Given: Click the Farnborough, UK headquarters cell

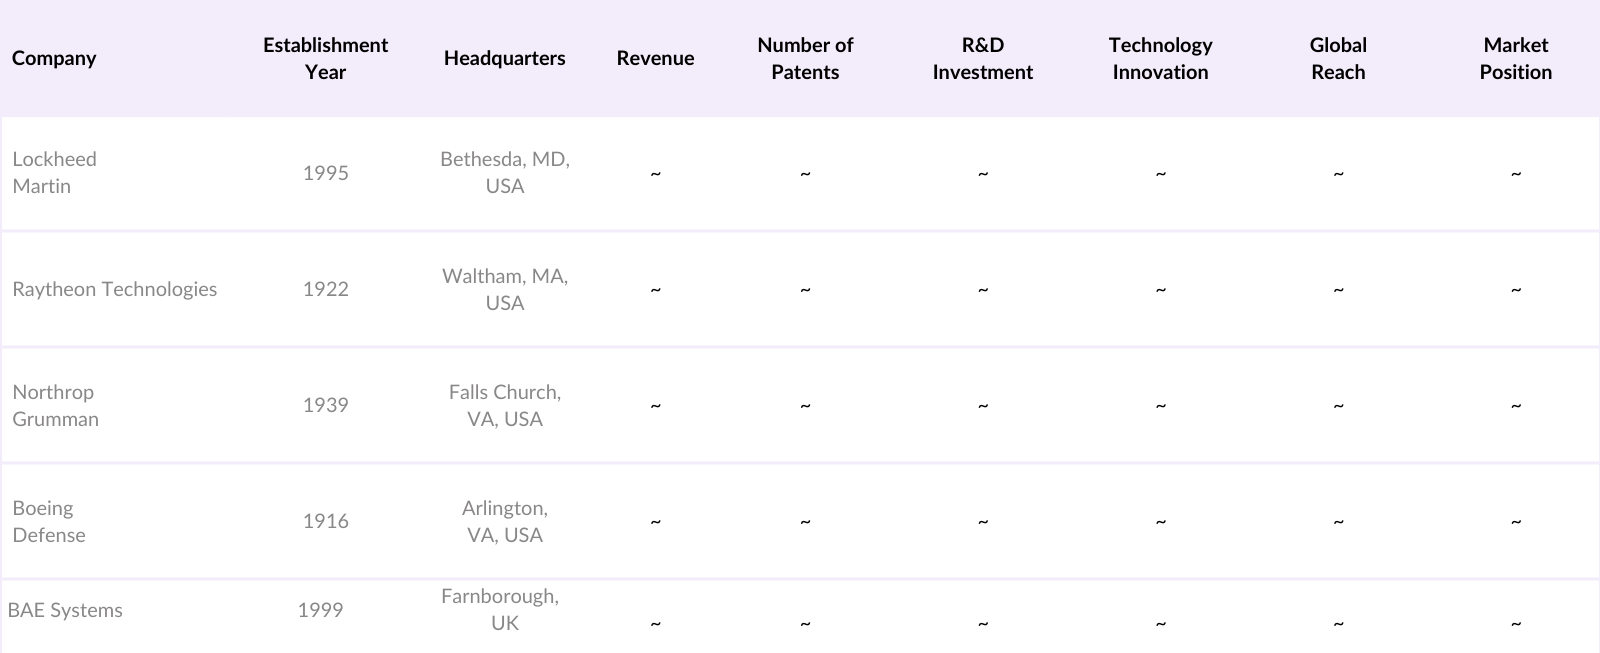Looking at the screenshot, I should (x=500, y=609).
